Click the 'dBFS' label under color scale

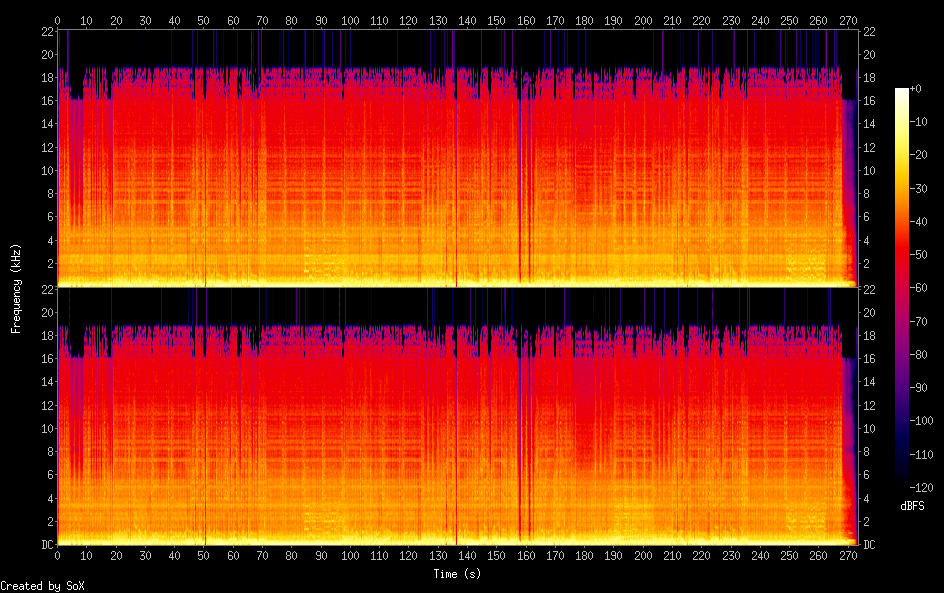click(x=911, y=506)
